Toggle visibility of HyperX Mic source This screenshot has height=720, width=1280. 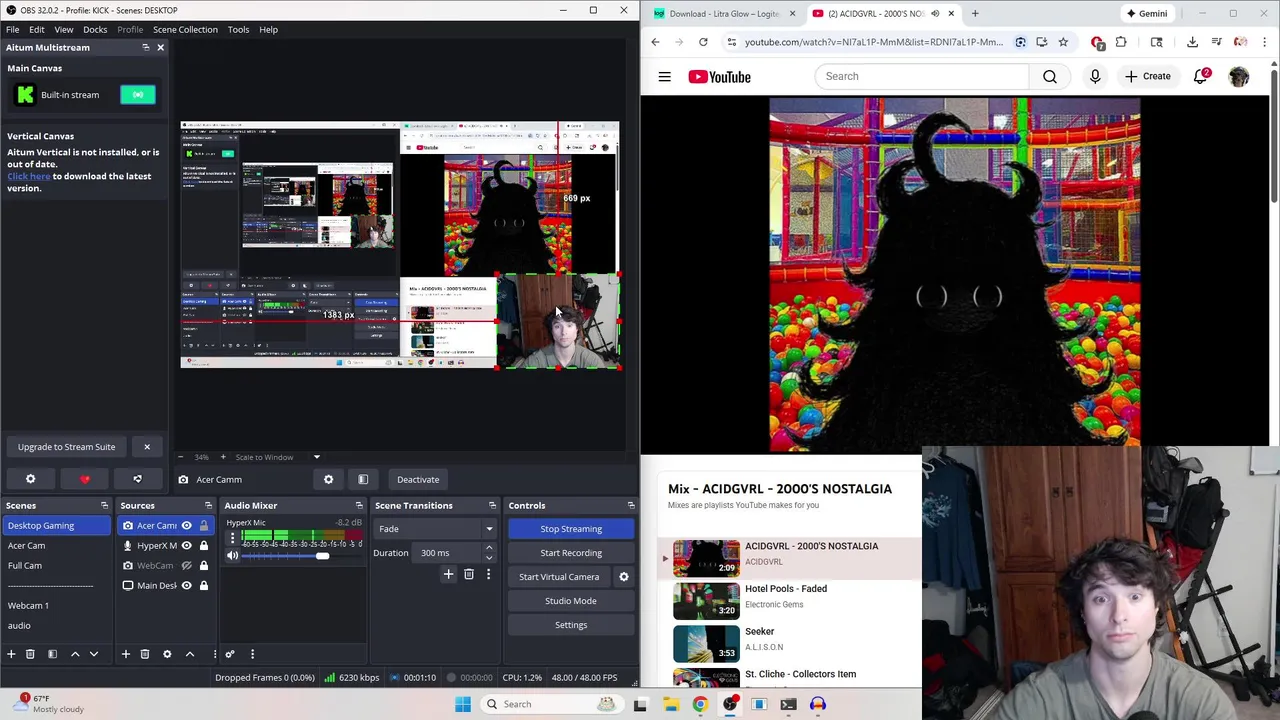[x=186, y=545]
